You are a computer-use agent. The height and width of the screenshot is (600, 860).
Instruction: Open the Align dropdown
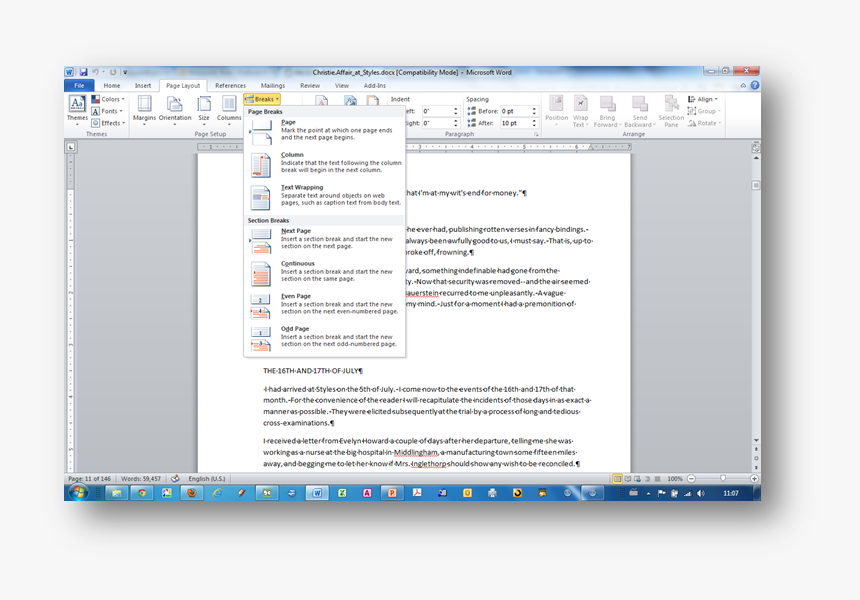coord(703,99)
